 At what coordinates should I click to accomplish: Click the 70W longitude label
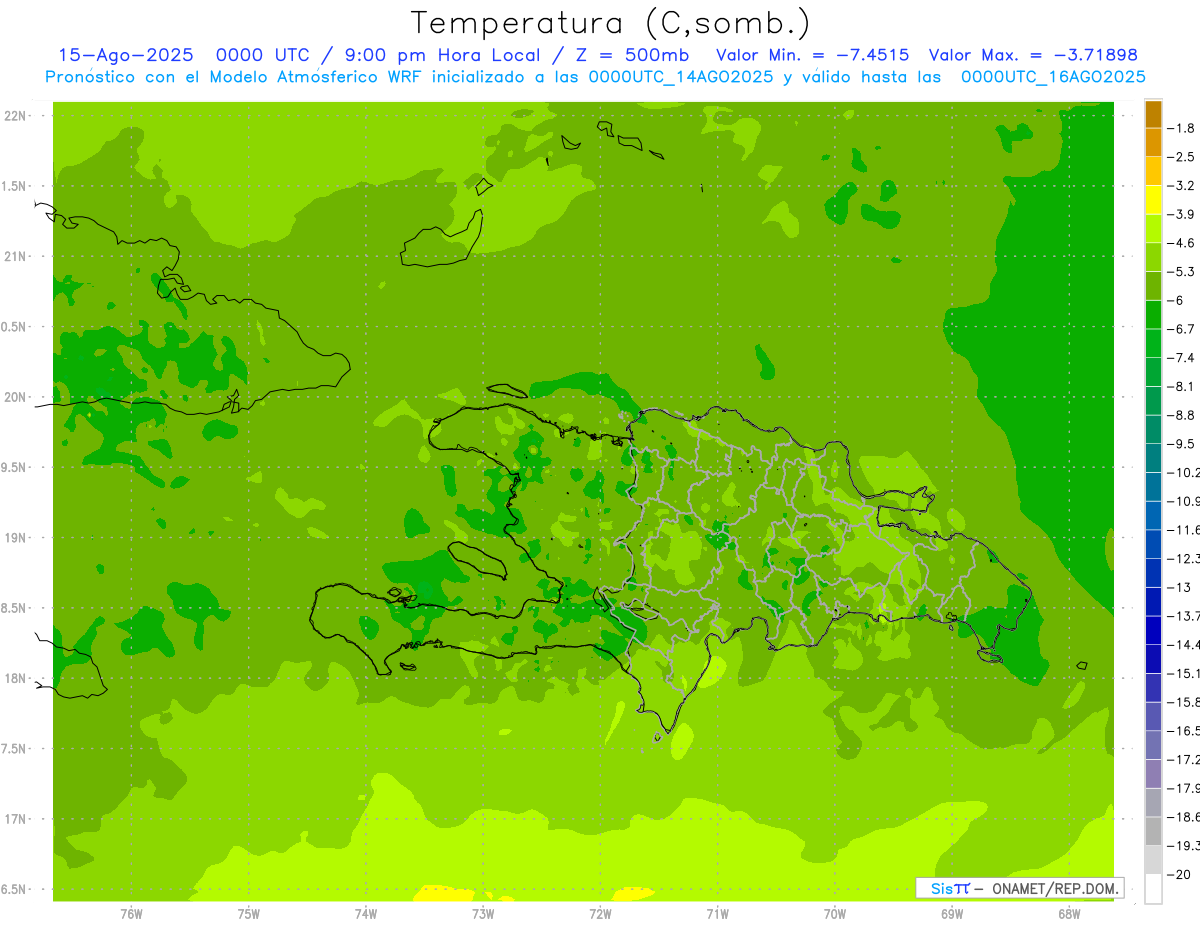click(835, 914)
